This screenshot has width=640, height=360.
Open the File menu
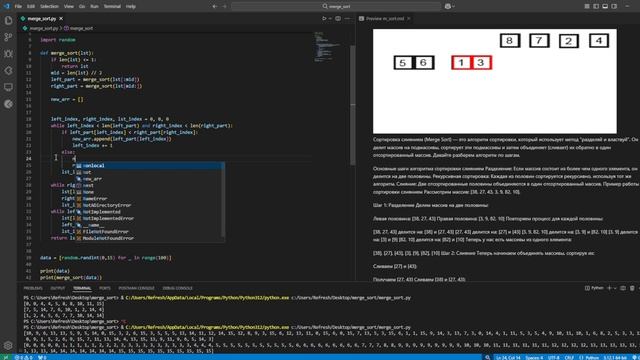coord(18,6)
